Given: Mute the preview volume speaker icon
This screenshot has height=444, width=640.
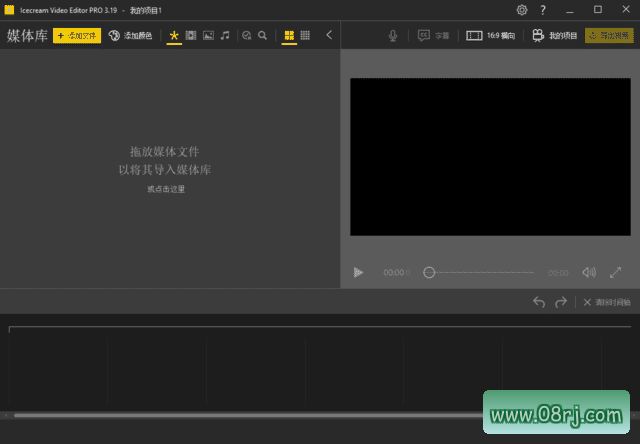Looking at the screenshot, I should pos(589,272).
